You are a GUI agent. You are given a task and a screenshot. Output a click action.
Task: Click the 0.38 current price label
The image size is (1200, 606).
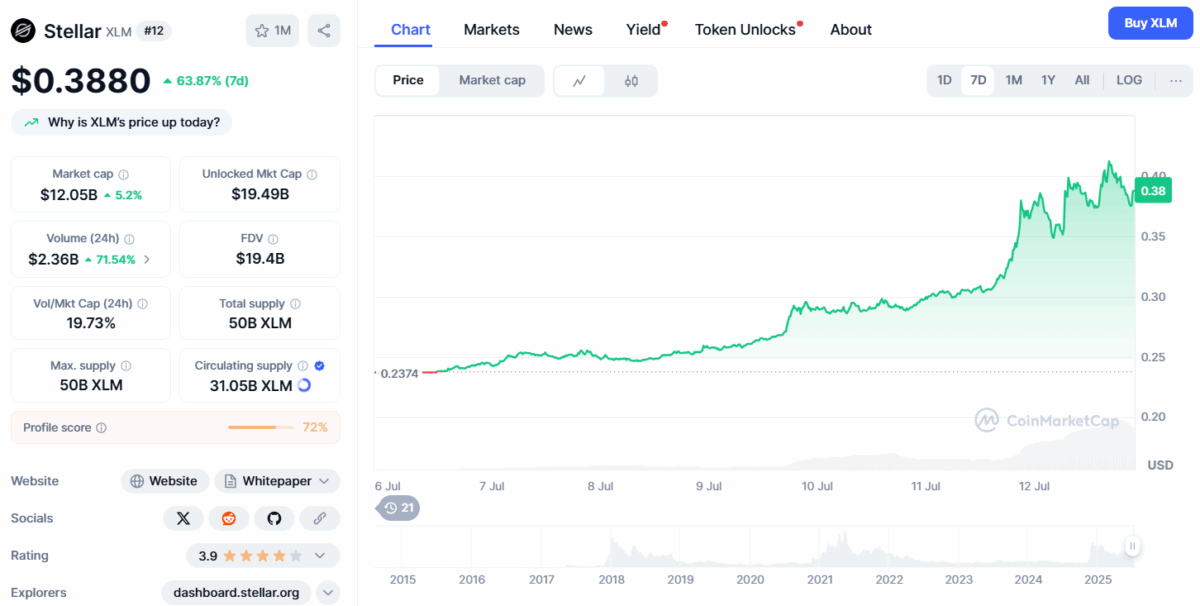pos(1153,190)
